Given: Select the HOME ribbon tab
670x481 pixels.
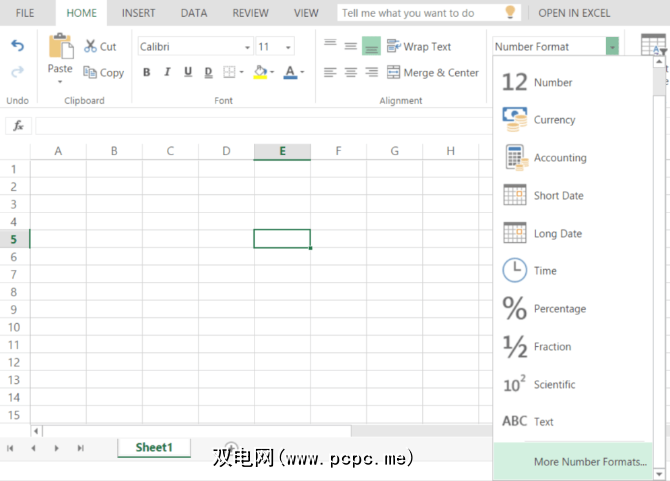Looking at the screenshot, I should point(81,13).
